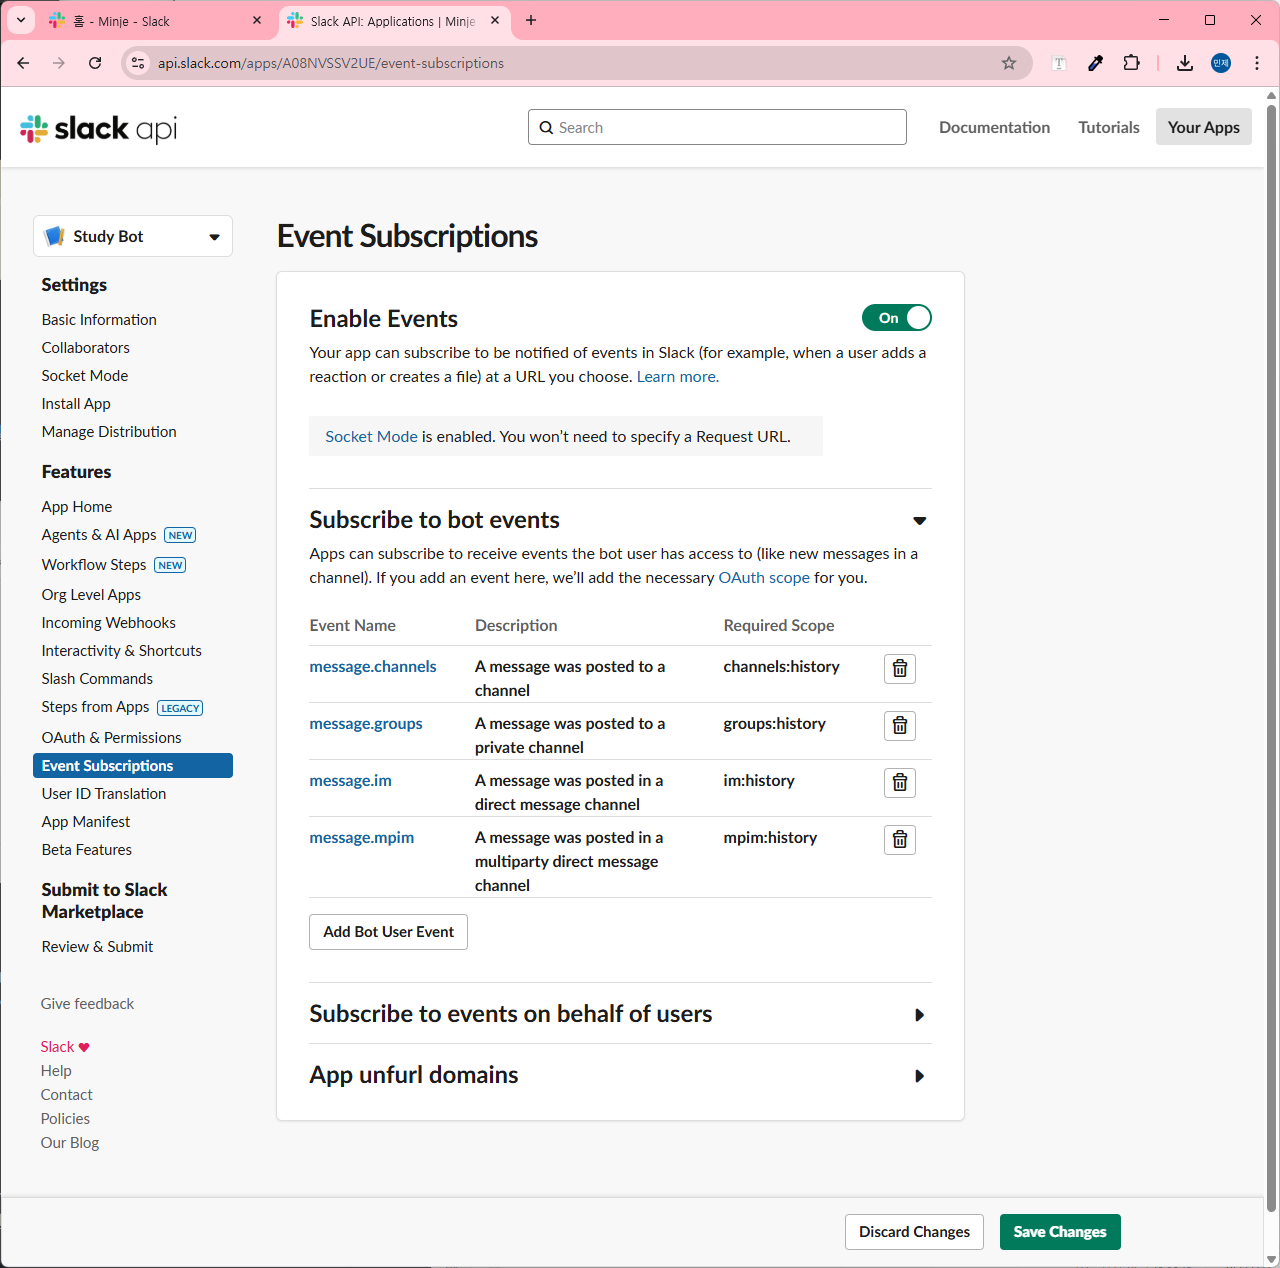Click the browser profile avatar
The height and width of the screenshot is (1268, 1280).
coord(1221,63)
